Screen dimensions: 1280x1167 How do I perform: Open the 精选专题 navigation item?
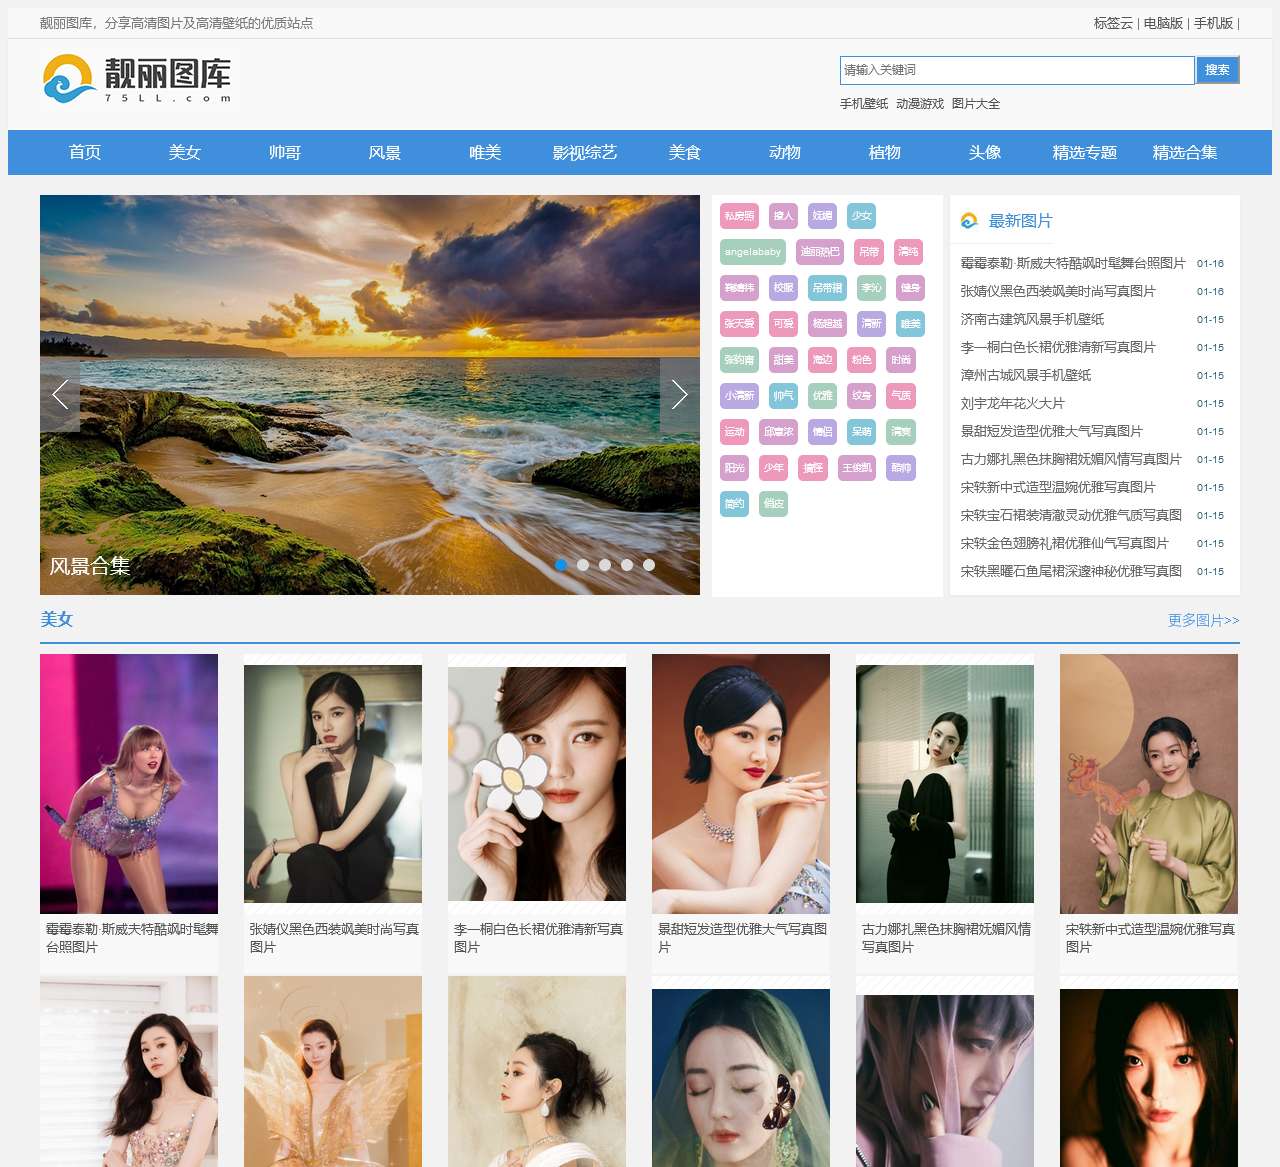point(1085,152)
